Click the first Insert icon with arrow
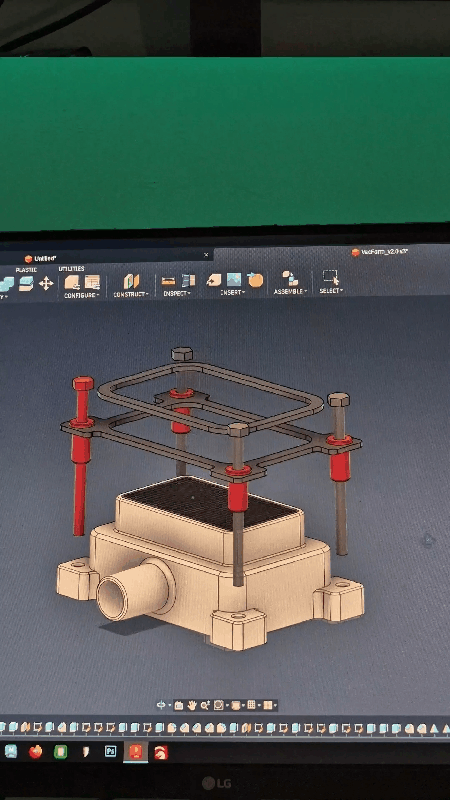This screenshot has height=800, width=450. click(214, 280)
